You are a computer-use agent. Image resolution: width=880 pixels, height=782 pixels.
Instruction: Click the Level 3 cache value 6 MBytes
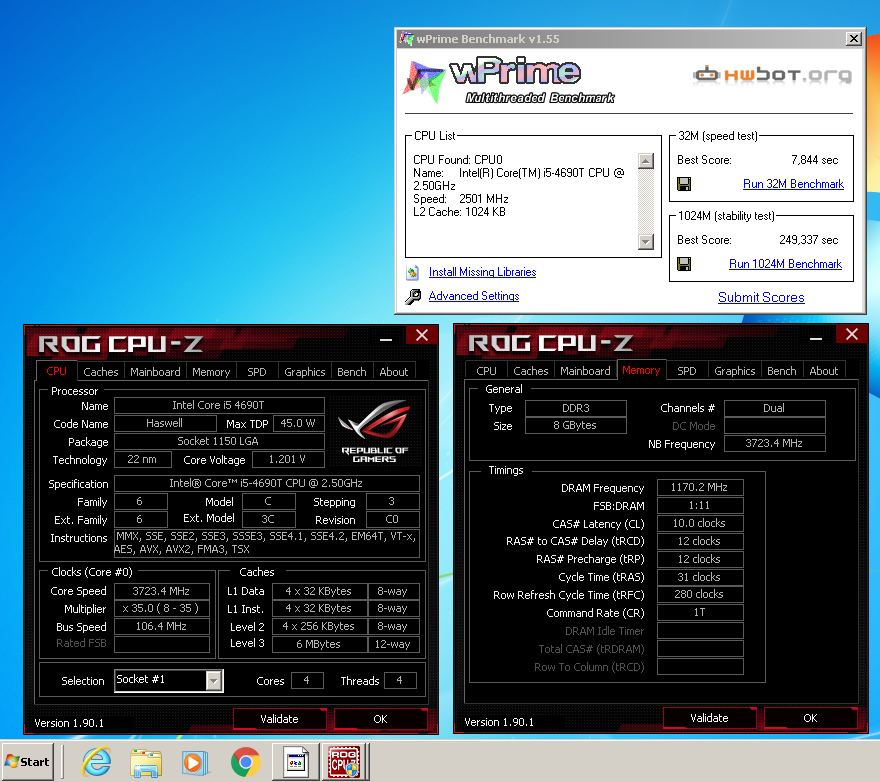(319, 644)
